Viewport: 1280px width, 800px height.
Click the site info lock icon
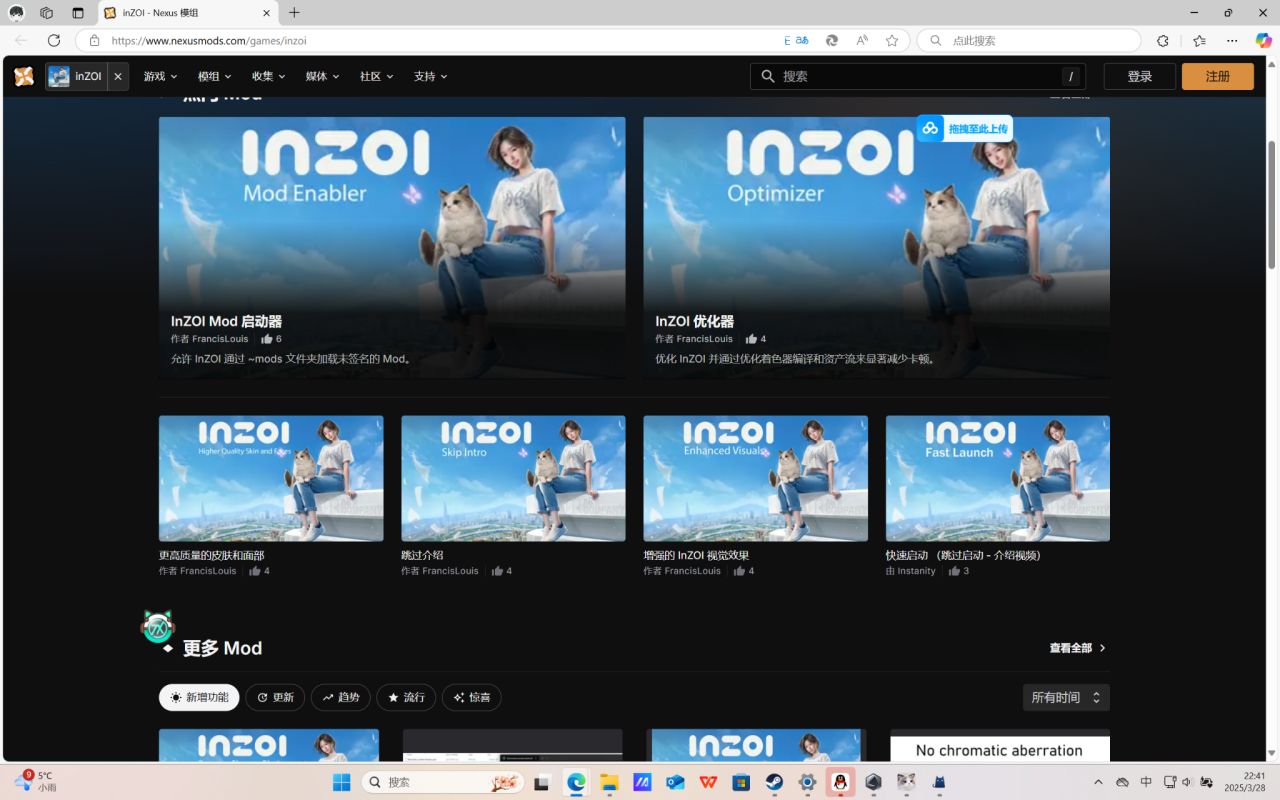(x=94, y=41)
